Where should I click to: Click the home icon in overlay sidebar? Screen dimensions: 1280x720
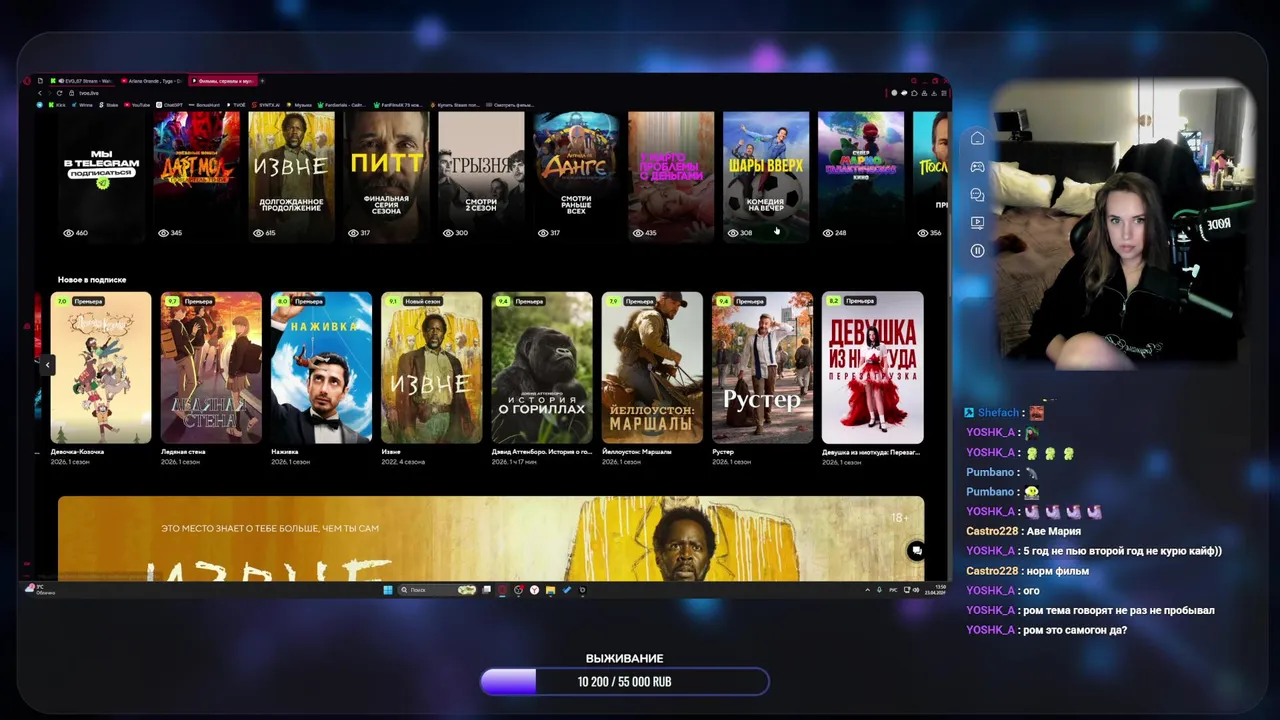click(x=978, y=139)
